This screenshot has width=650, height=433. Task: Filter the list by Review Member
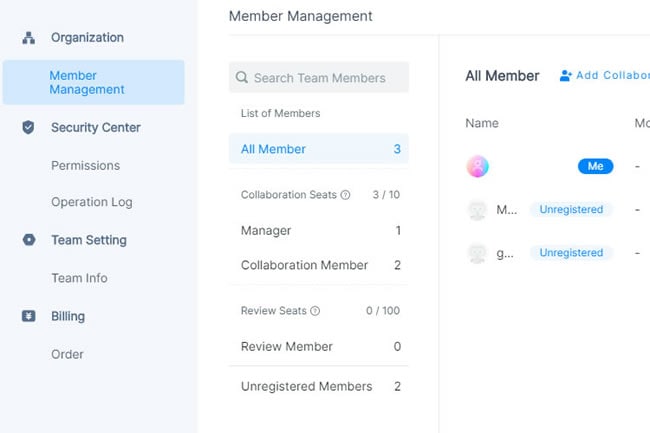click(x=319, y=346)
